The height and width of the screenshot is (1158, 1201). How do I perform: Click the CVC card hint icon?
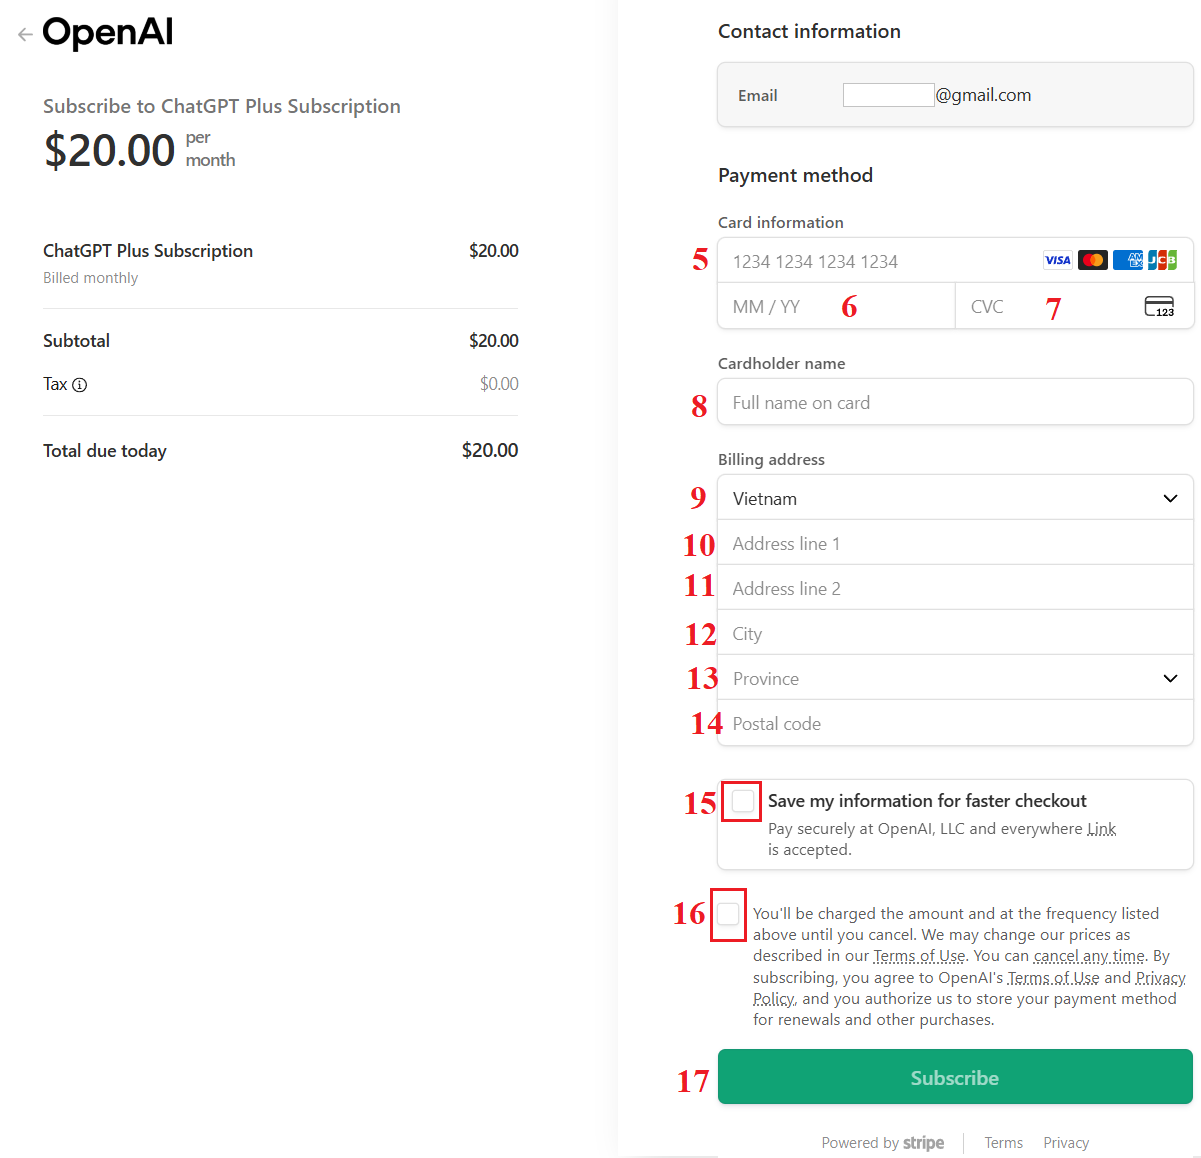point(1159,306)
